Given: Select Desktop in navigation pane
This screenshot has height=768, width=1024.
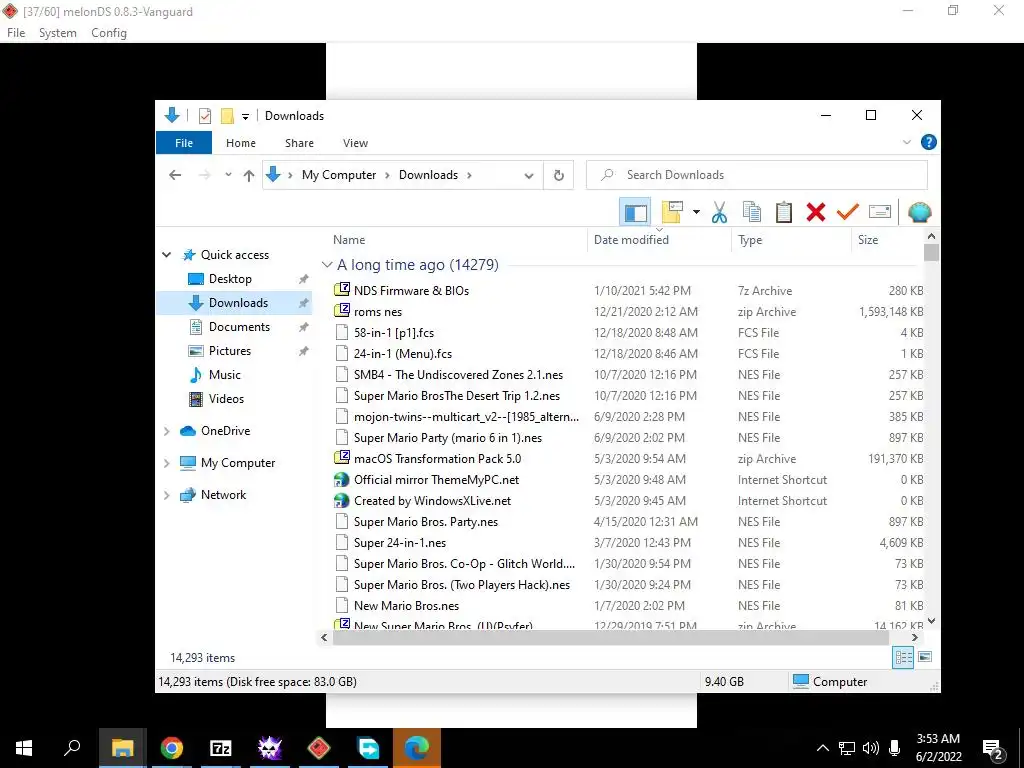Looking at the screenshot, I should 230,279.
